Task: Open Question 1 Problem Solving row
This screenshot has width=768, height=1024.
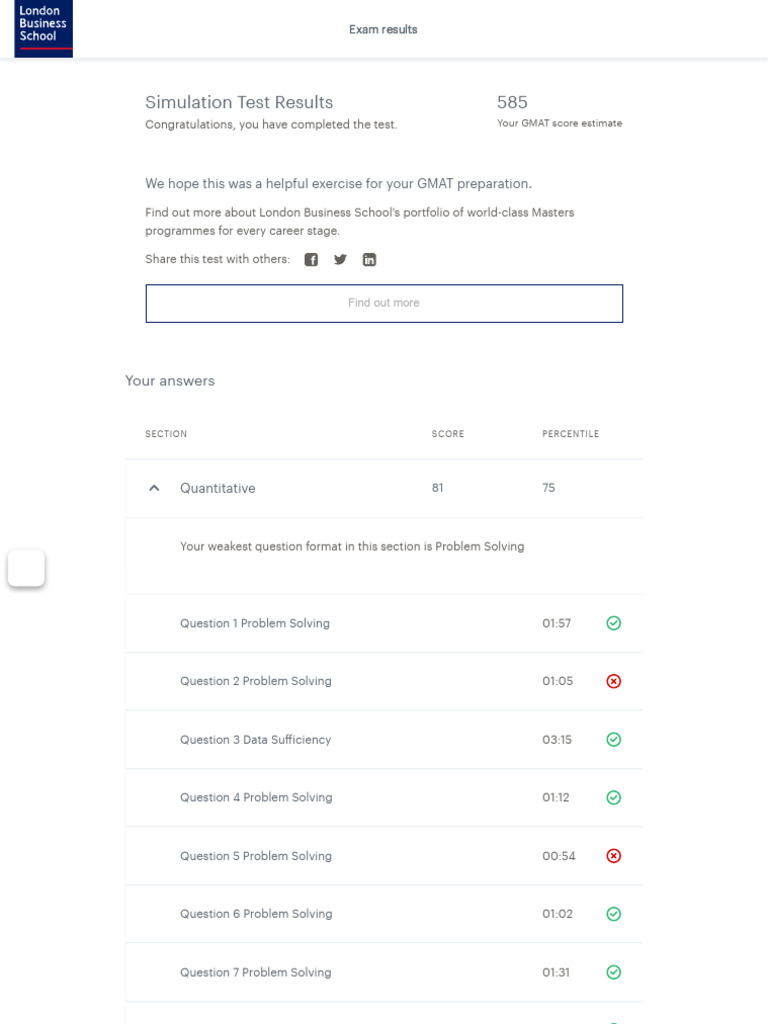Action: pyautogui.click(x=255, y=623)
